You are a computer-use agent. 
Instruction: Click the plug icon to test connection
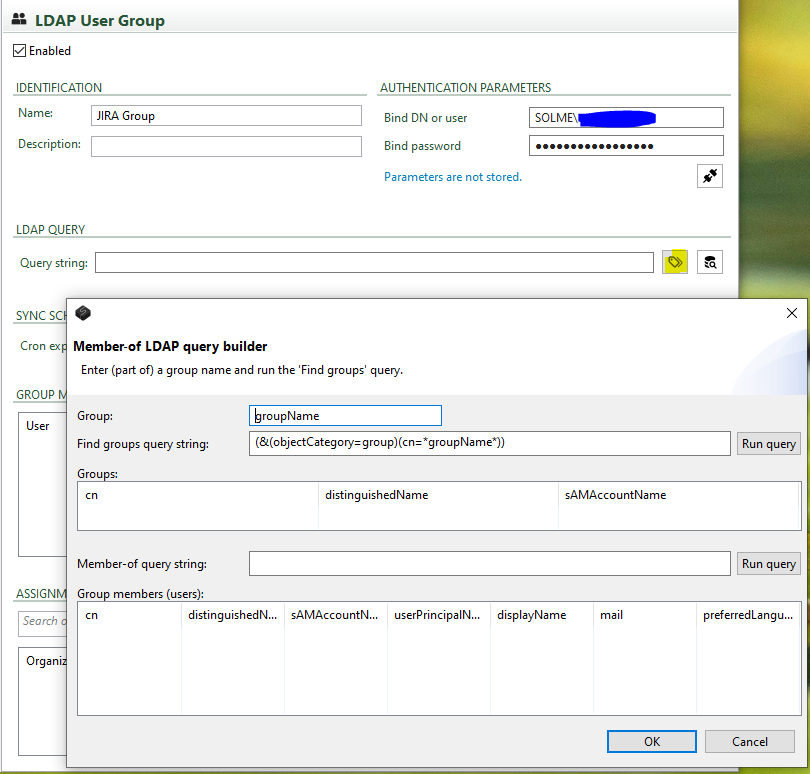pos(710,176)
